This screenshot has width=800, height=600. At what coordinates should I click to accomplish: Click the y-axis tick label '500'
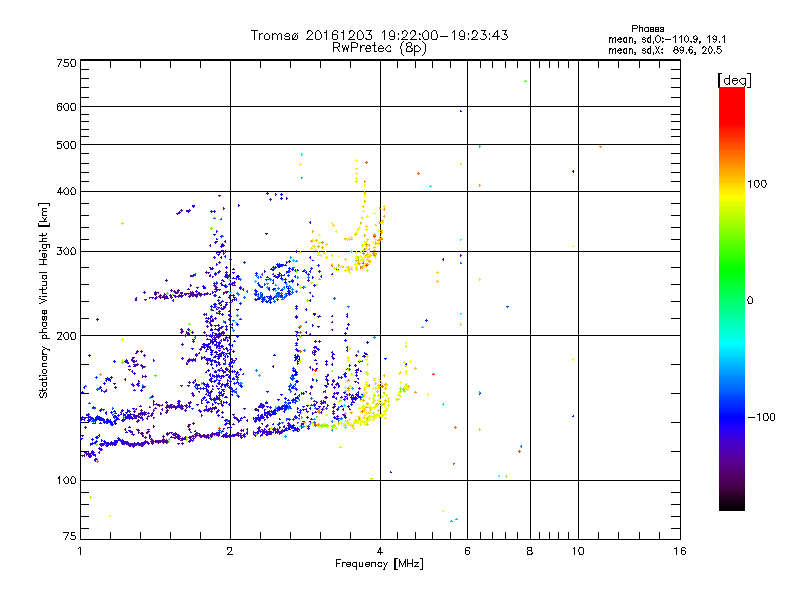(66, 145)
